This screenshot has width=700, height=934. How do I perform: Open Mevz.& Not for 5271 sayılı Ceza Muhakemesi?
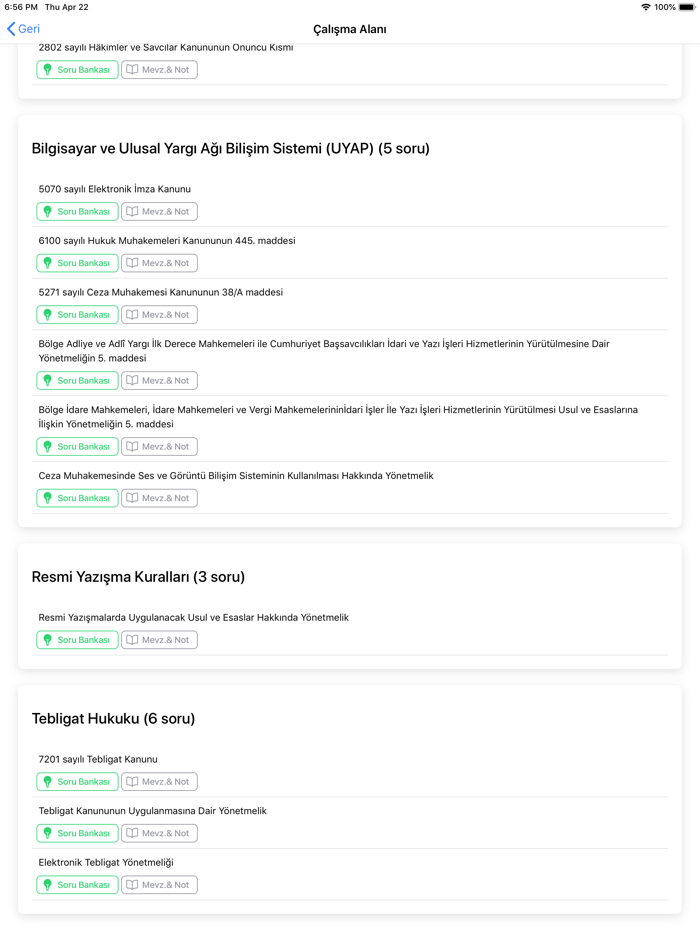click(x=159, y=314)
